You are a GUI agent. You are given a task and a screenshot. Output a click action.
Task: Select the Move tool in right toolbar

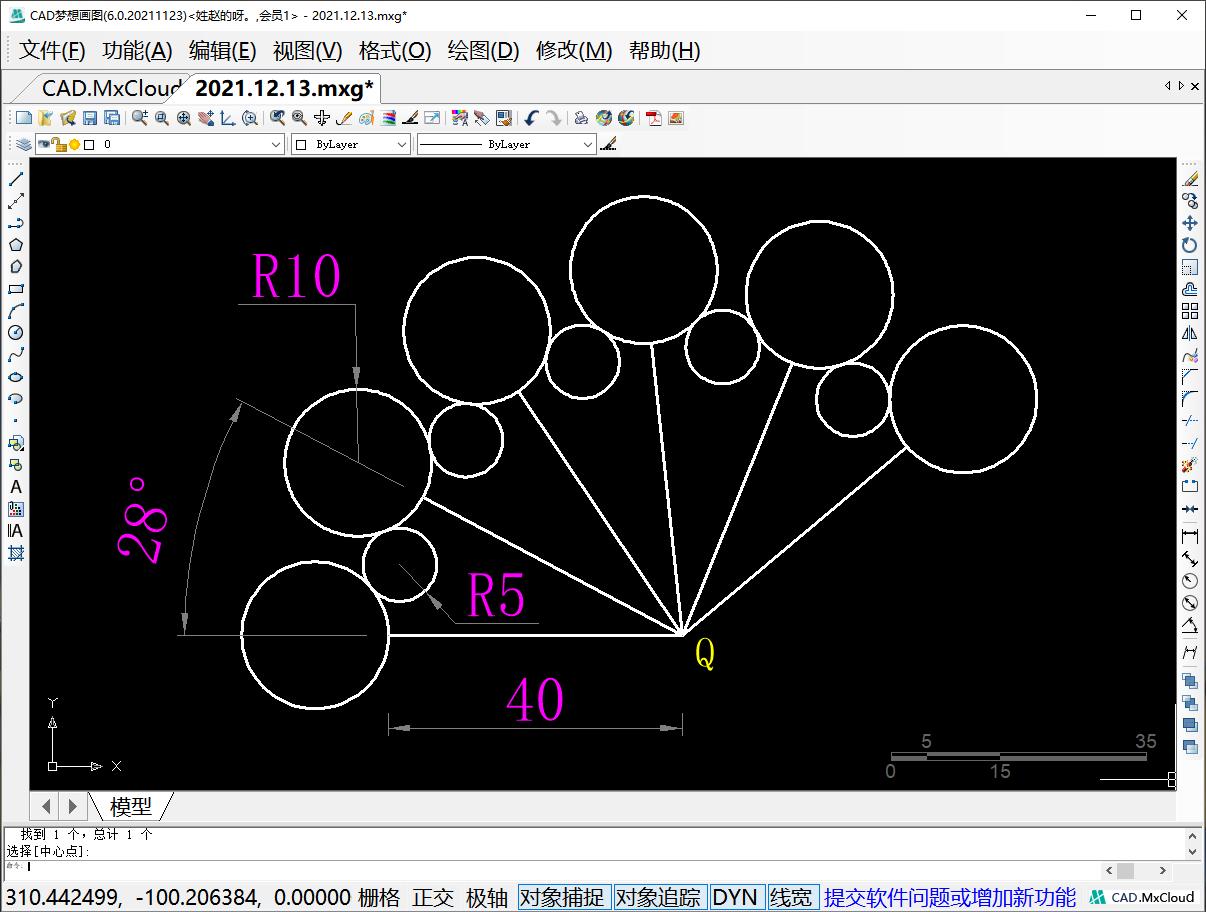tap(1190, 223)
